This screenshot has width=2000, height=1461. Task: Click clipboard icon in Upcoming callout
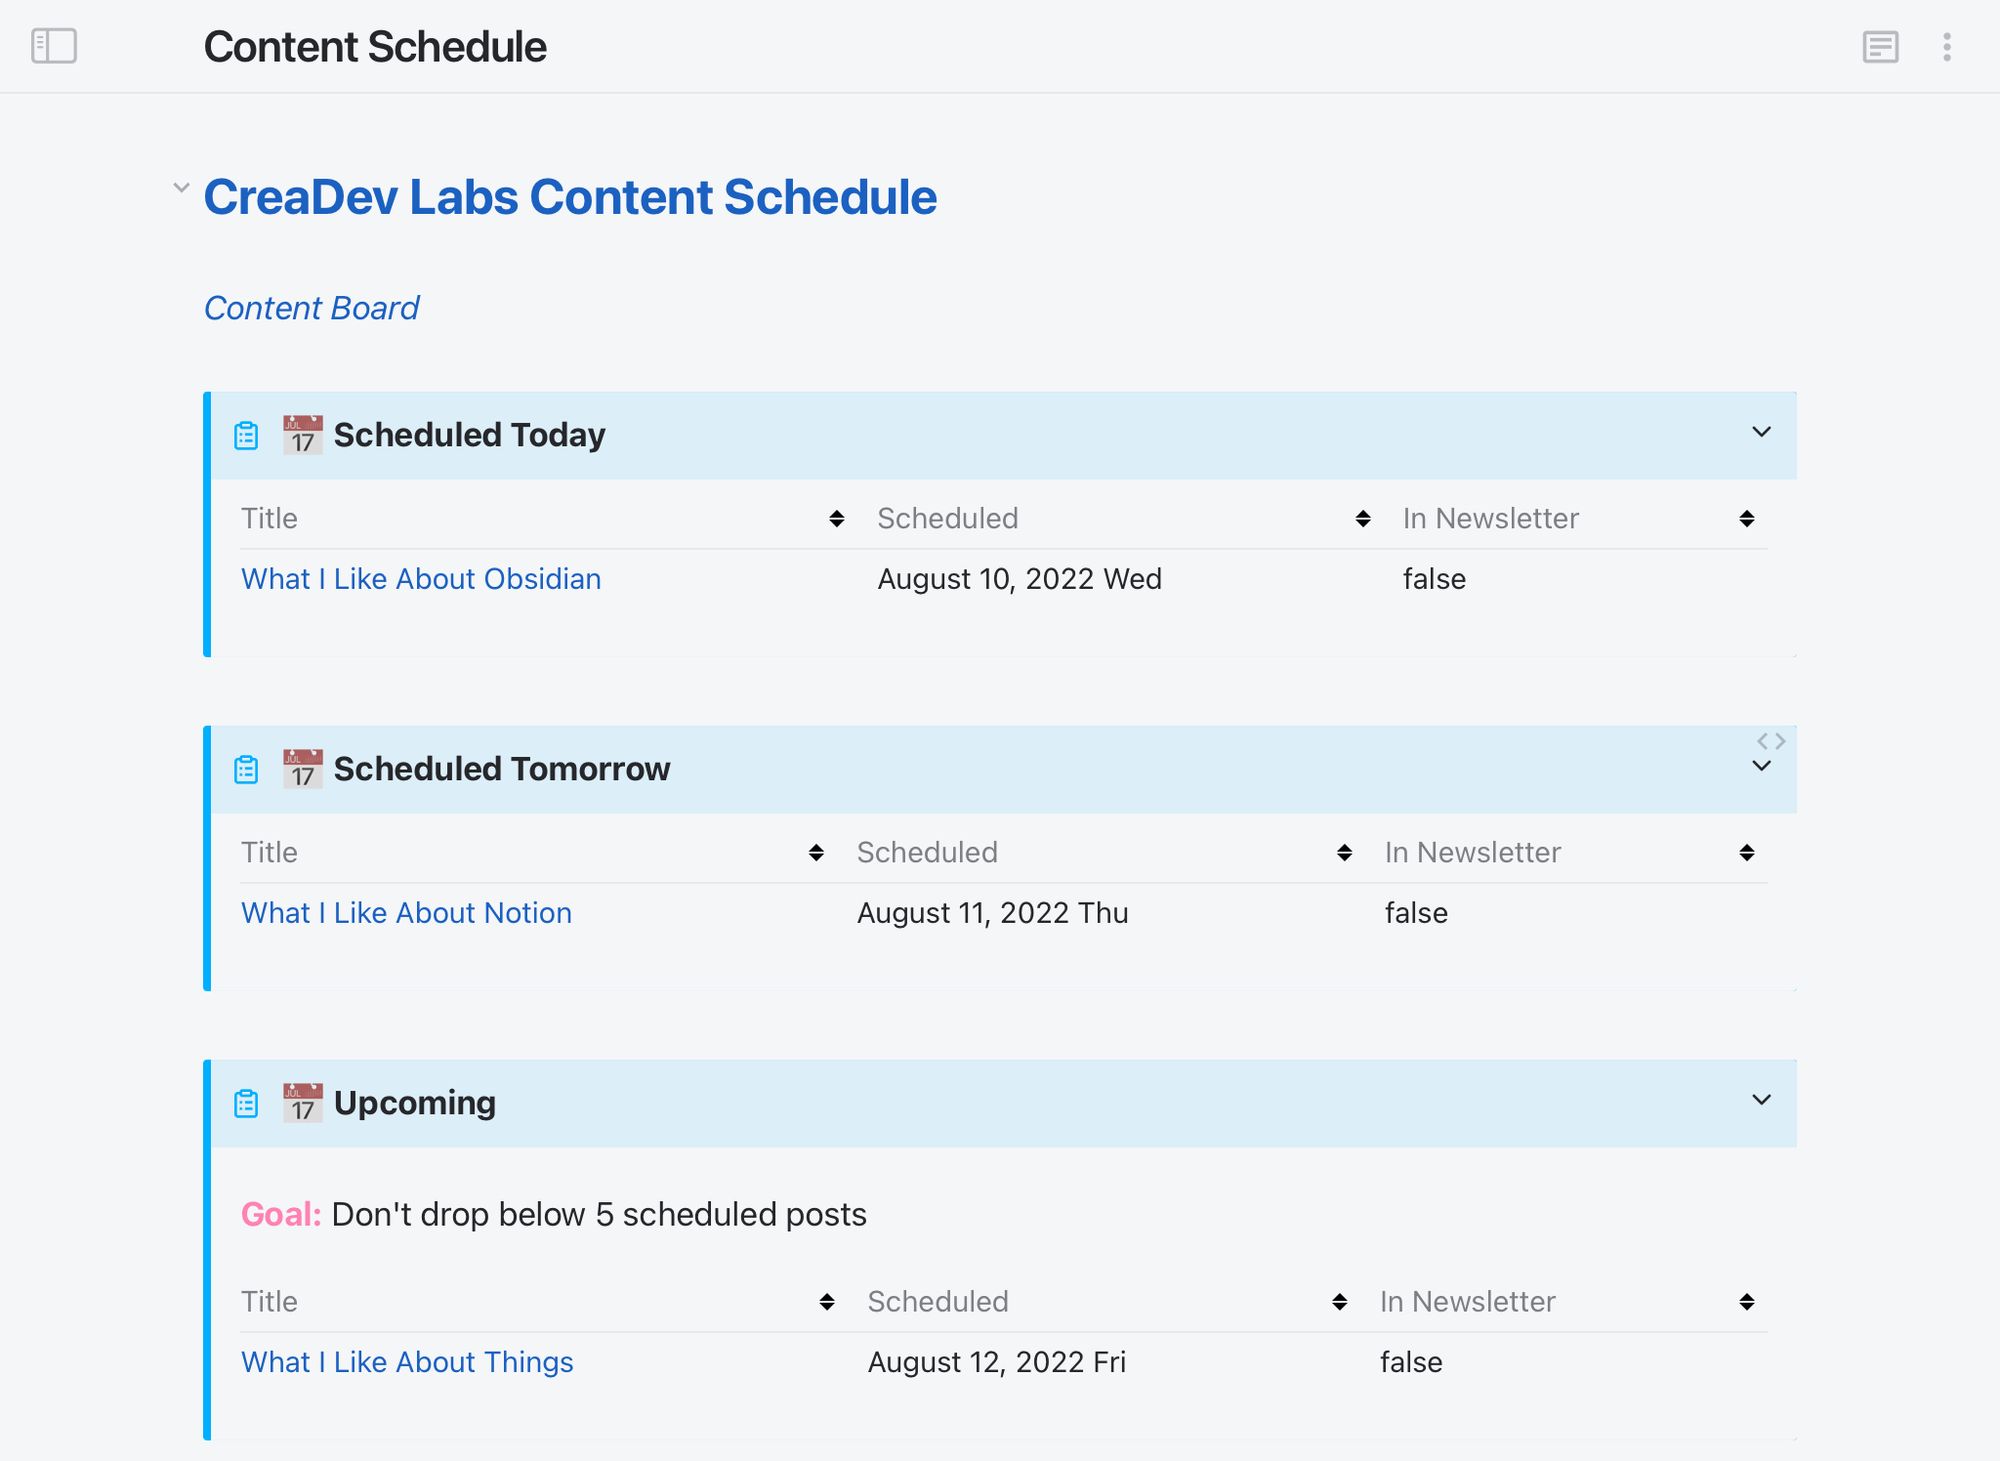tap(246, 1103)
